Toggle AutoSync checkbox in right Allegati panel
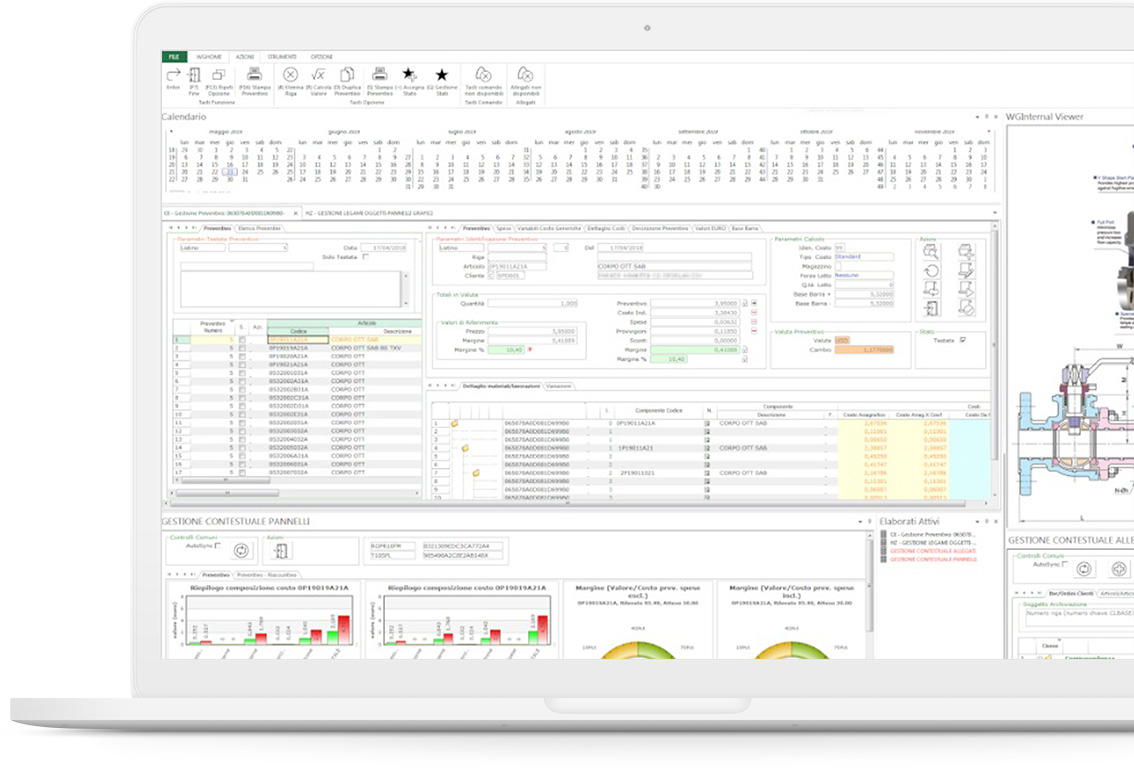The image size is (1134, 768). click(1065, 564)
